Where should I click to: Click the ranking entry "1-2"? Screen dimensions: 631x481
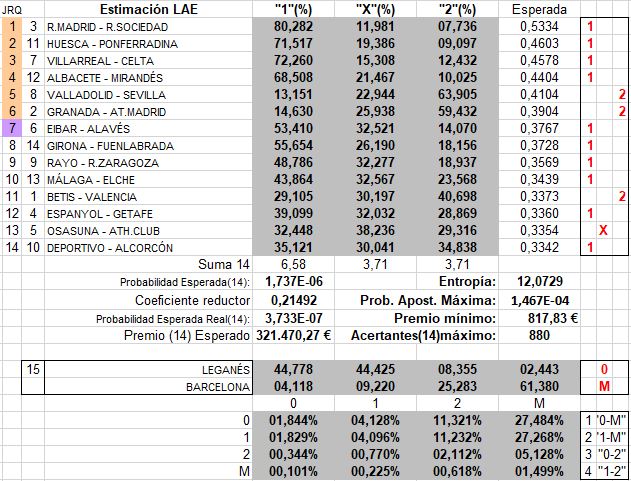pos(611,471)
